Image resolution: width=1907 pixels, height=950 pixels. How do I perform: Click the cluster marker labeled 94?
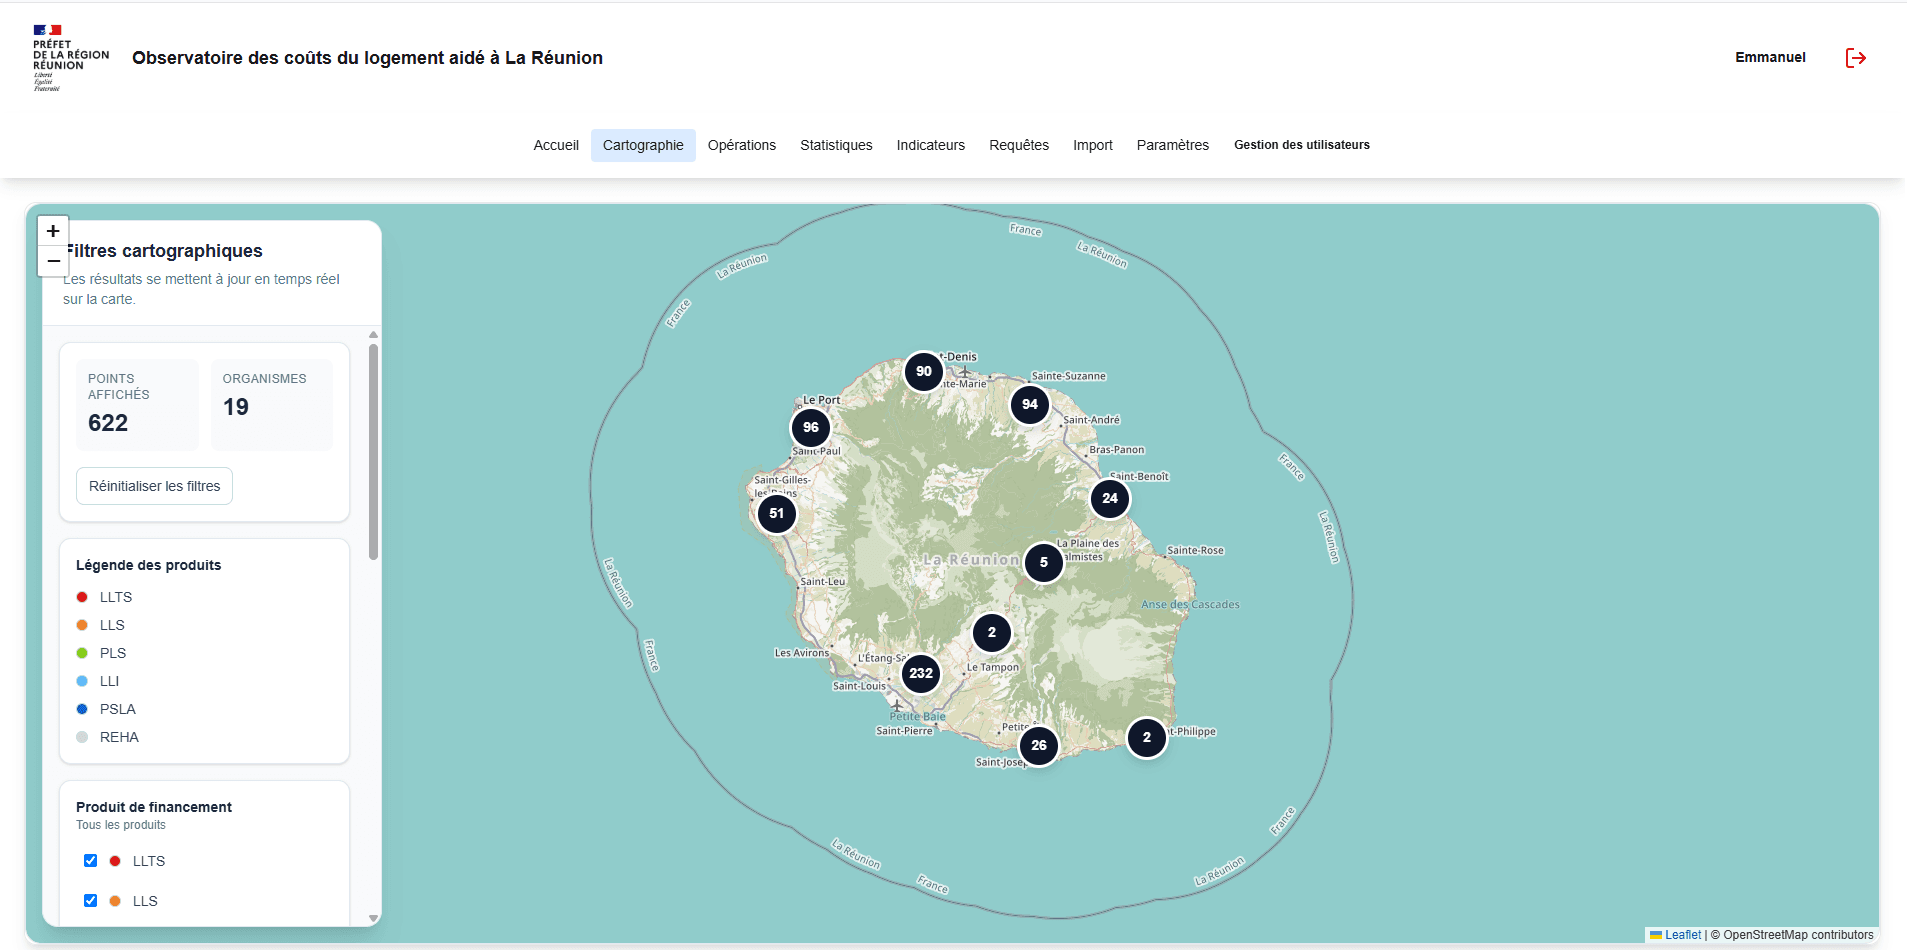tap(1030, 404)
